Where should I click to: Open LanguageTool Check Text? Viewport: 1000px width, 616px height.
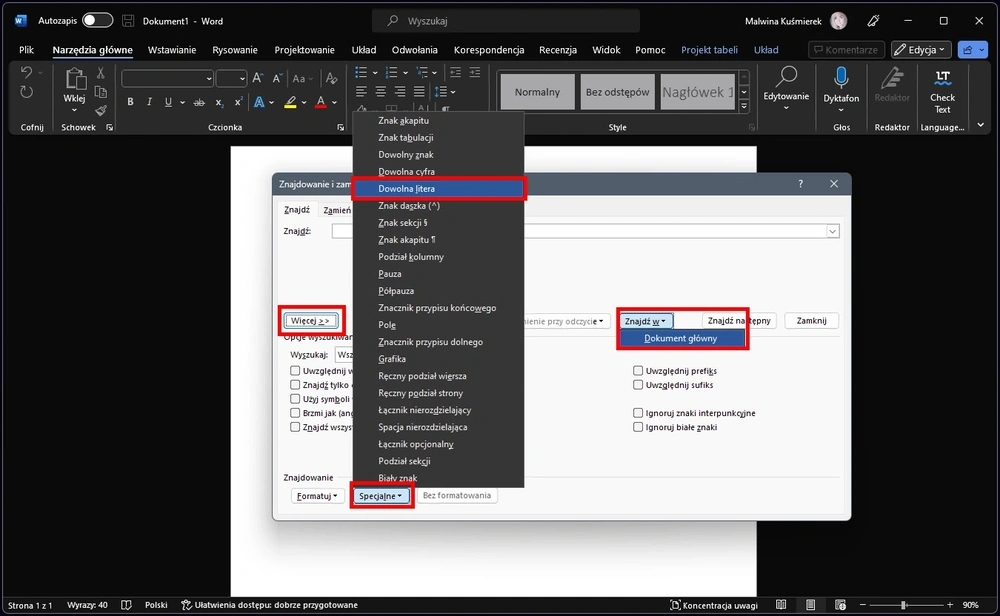942,92
